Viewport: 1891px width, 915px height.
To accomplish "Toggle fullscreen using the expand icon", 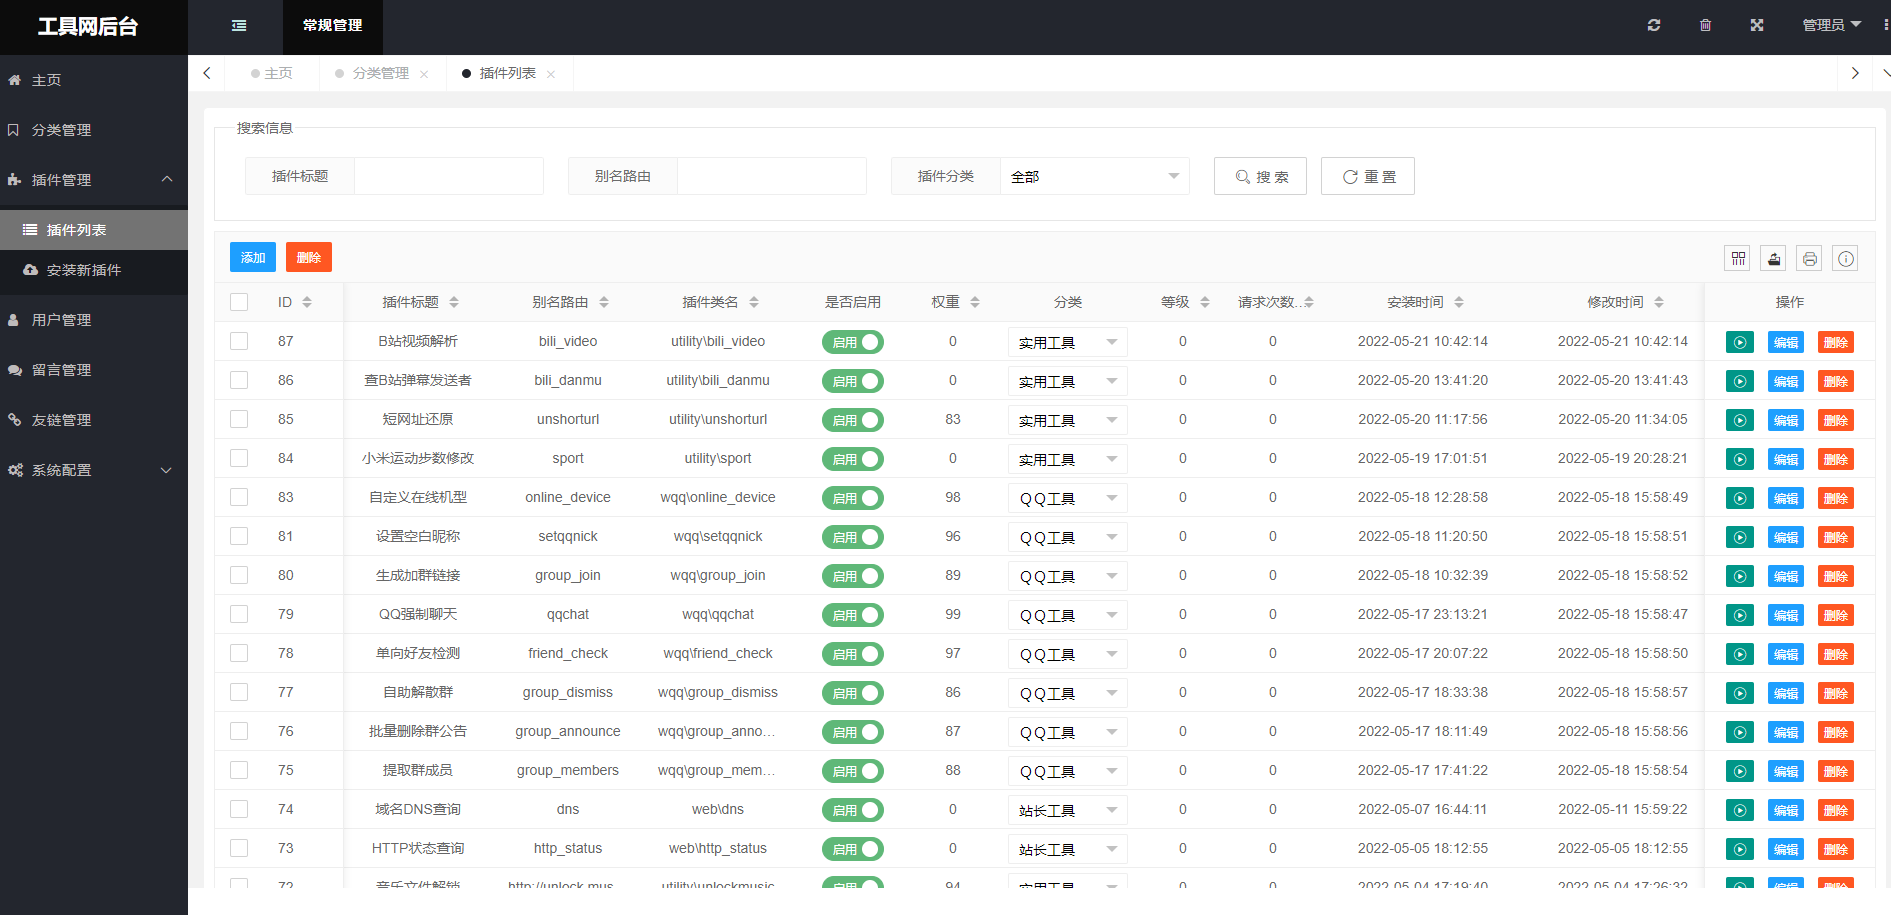I will 1757,25.
